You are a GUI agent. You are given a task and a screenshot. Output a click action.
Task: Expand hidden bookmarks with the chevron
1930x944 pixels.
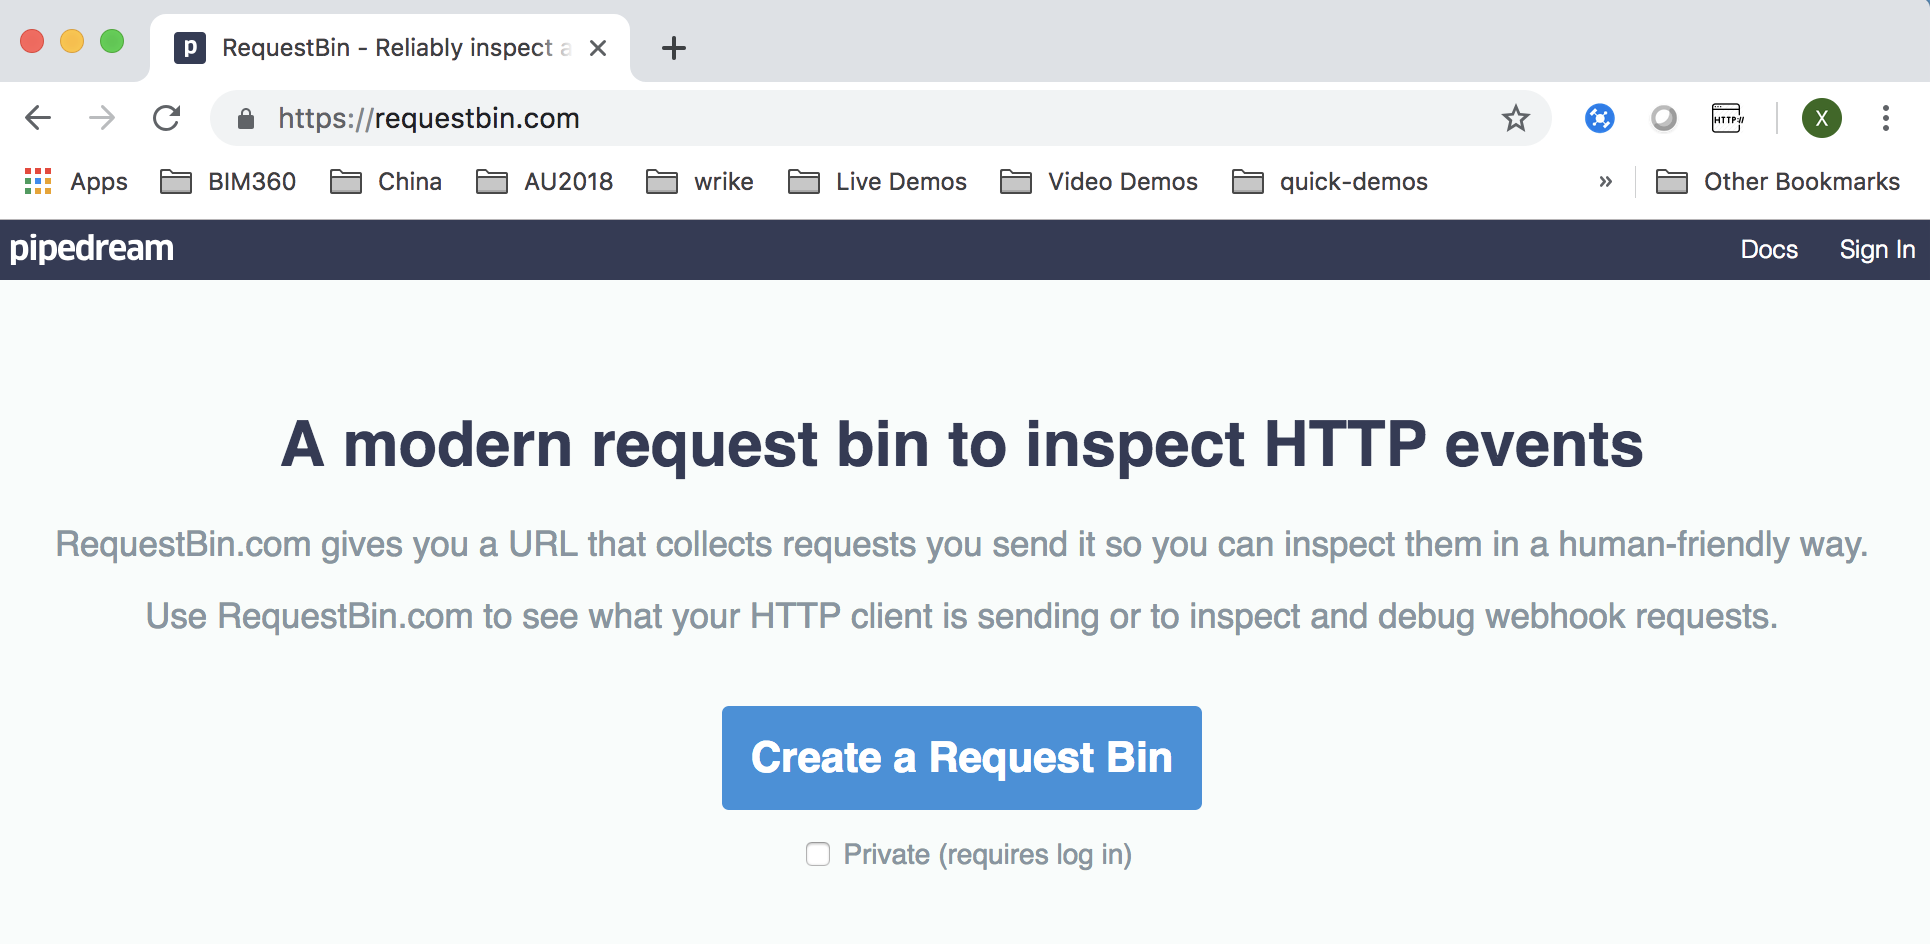pyautogui.click(x=1605, y=181)
